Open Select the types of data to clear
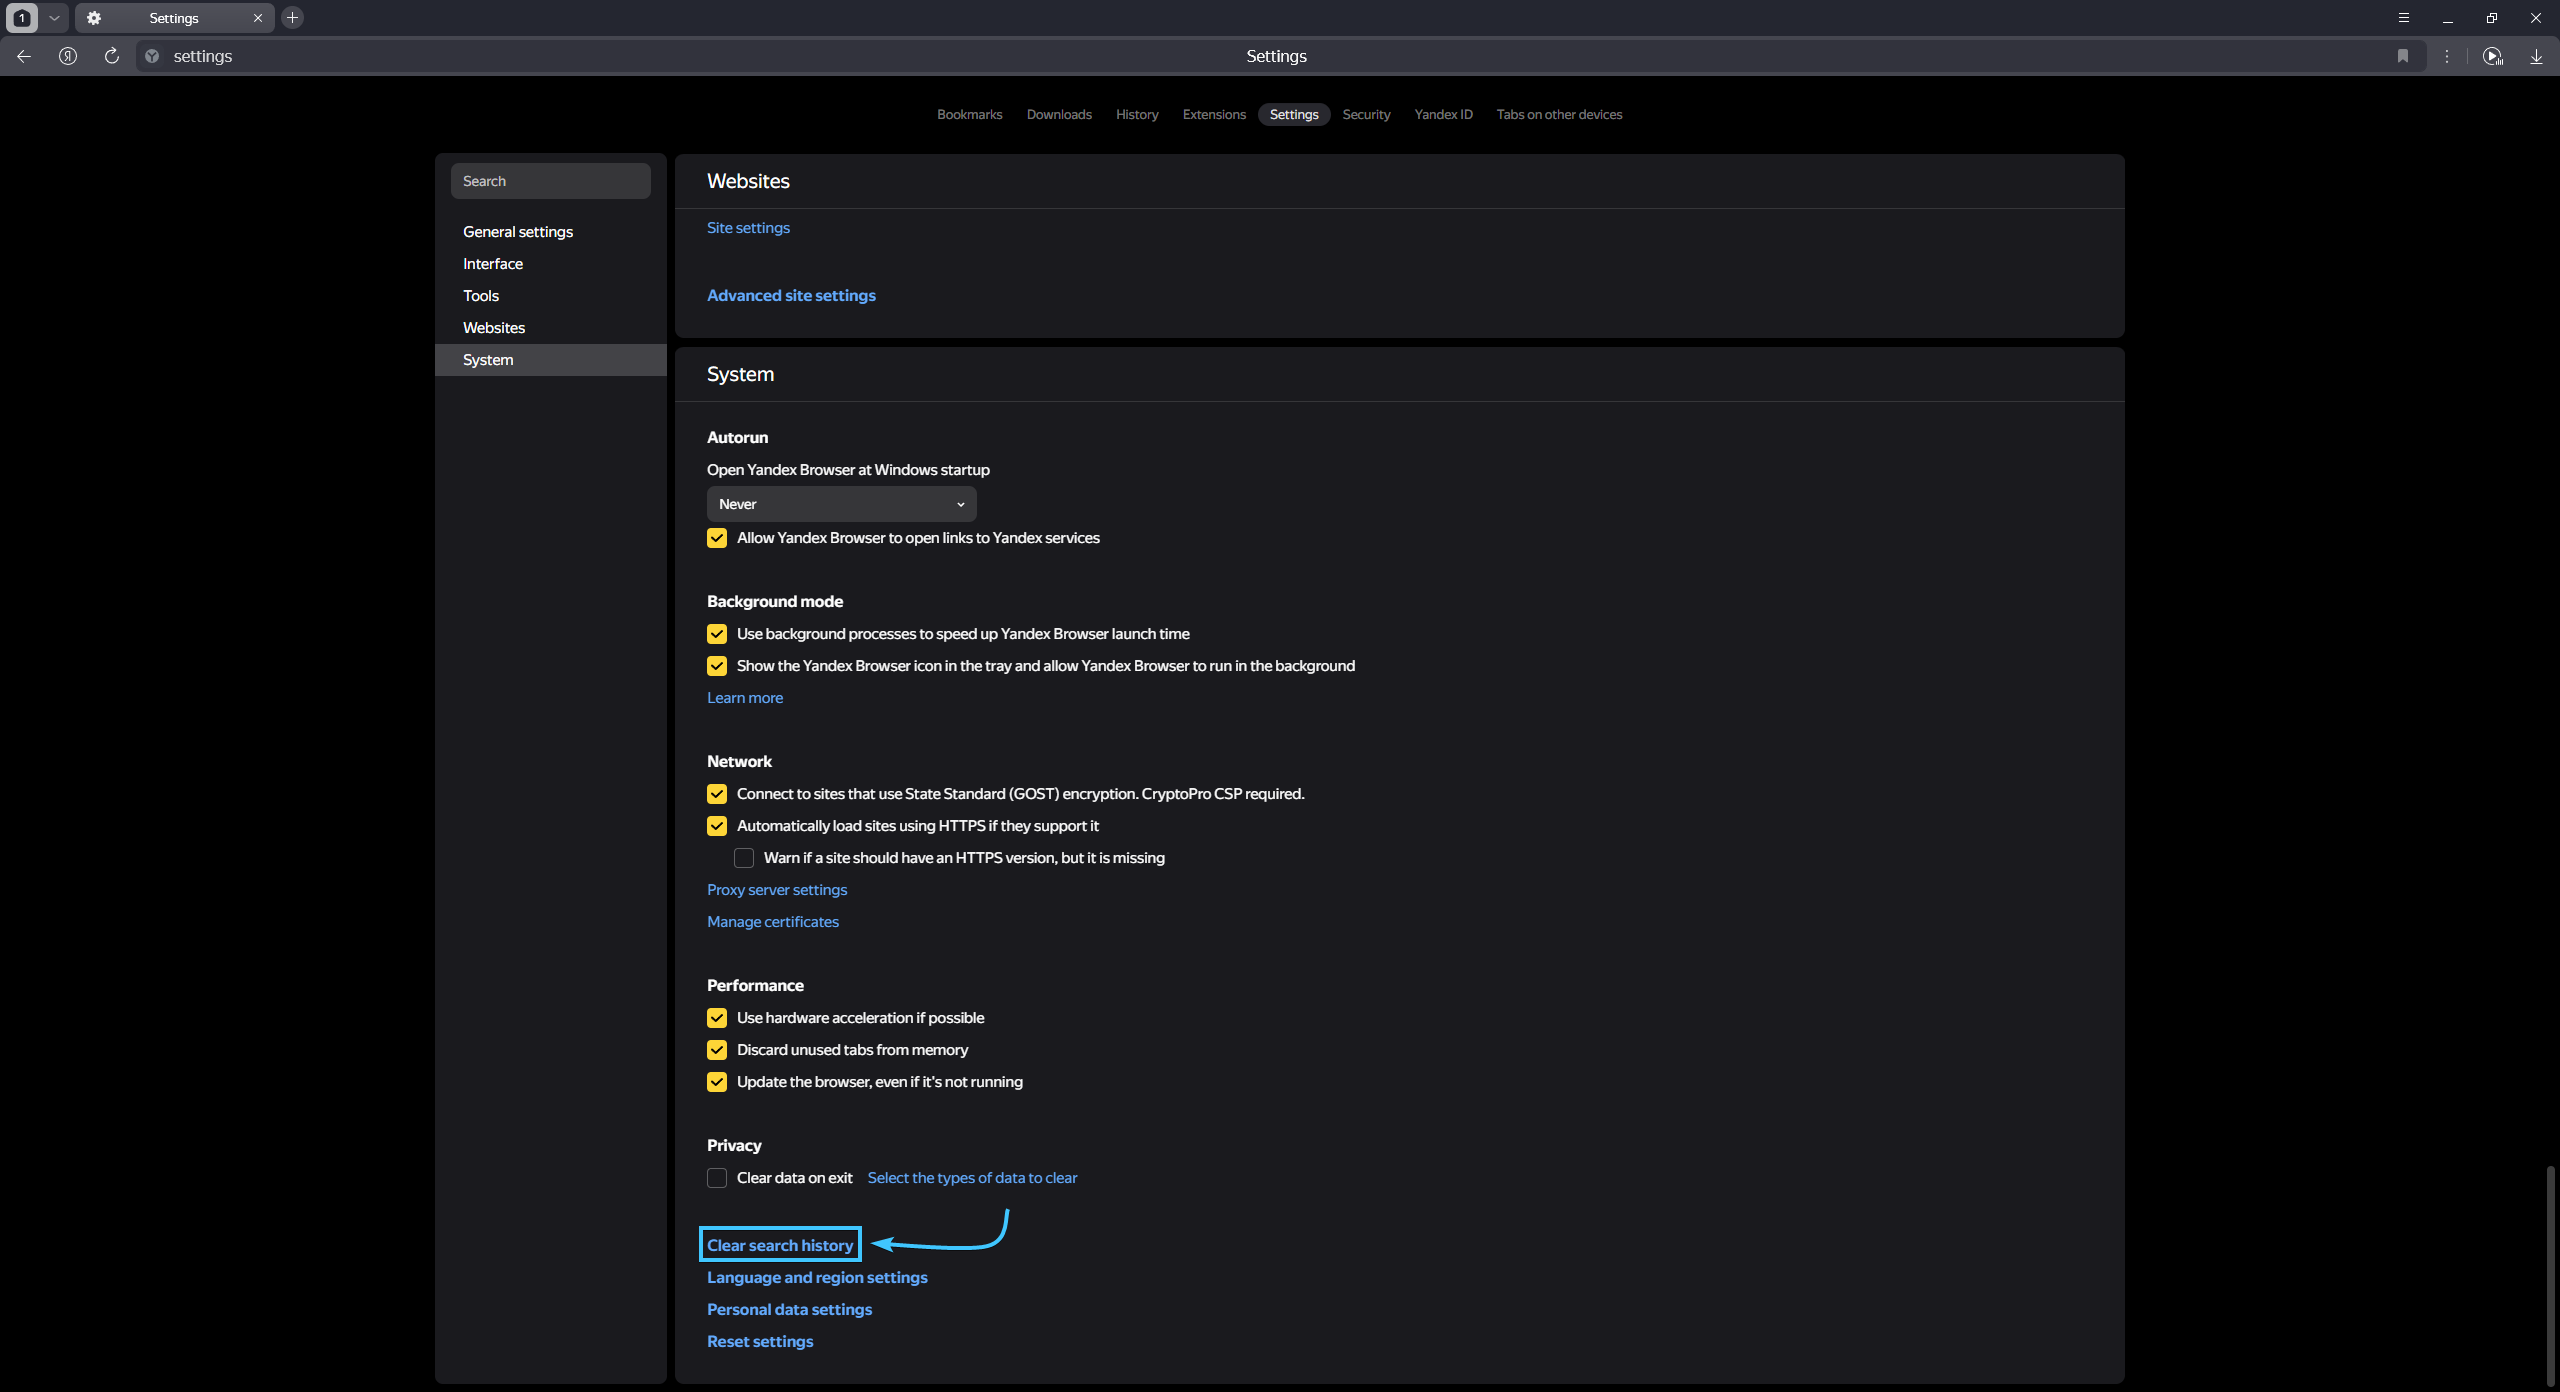2560x1392 pixels. pos(972,1177)
